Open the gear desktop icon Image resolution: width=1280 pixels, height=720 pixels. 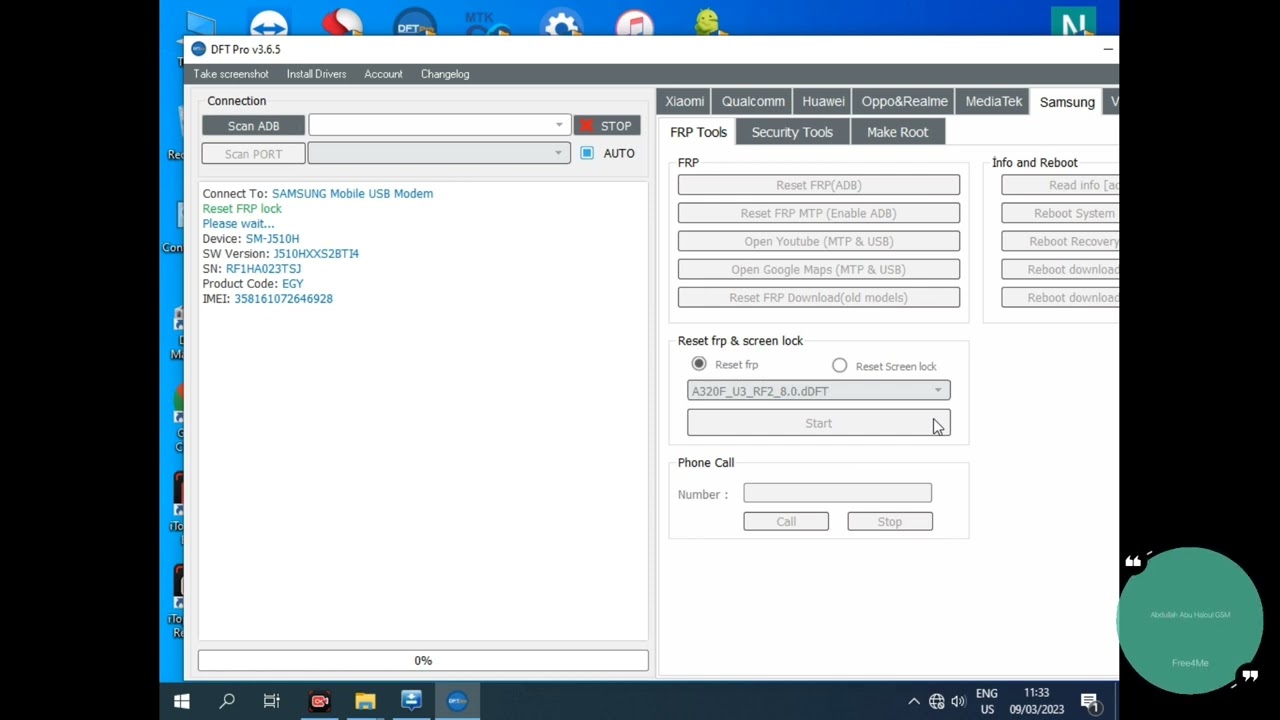562,22
